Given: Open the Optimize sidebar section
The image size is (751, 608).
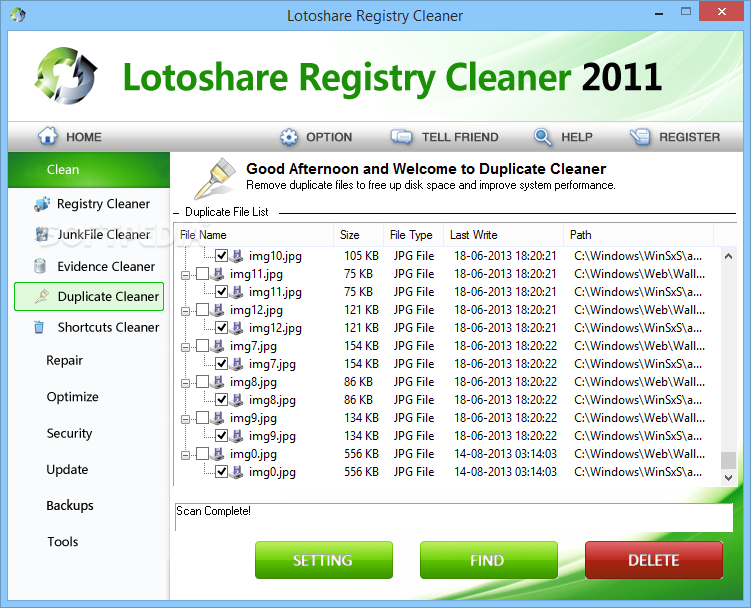Looking at the screenshot, I should tap(72, 397).
